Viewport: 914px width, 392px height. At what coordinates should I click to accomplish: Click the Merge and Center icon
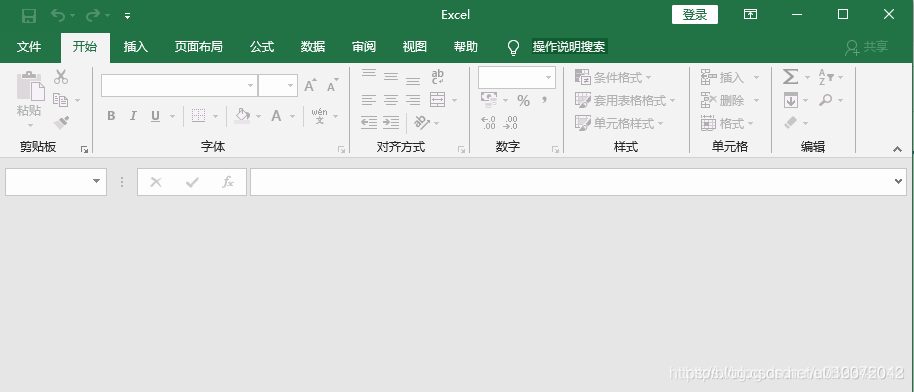438,100
